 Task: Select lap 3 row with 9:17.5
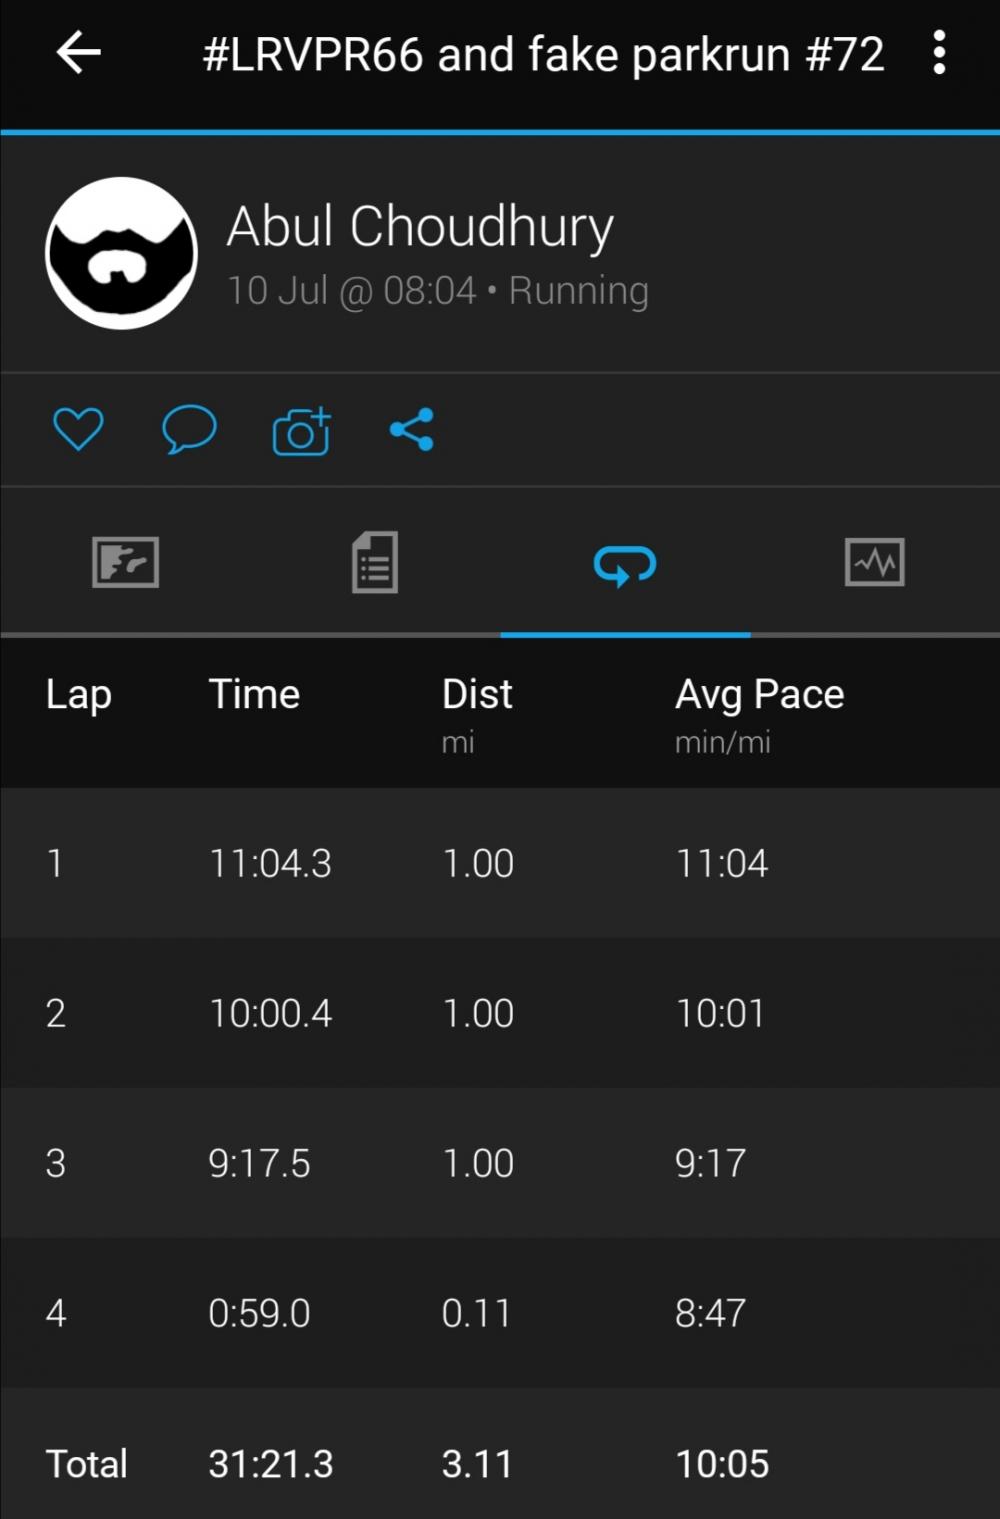point(500,1163)
